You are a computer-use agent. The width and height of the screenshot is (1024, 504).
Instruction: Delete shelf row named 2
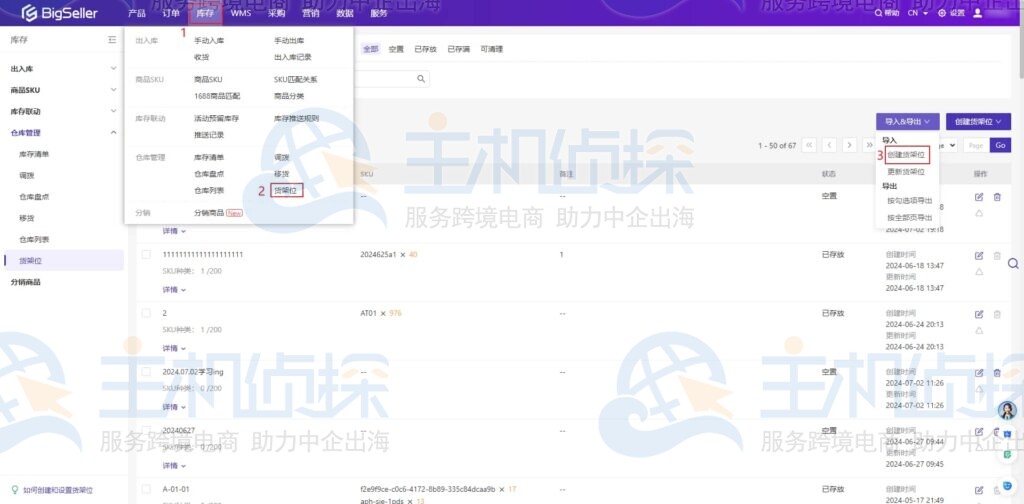tap(997, 314)
